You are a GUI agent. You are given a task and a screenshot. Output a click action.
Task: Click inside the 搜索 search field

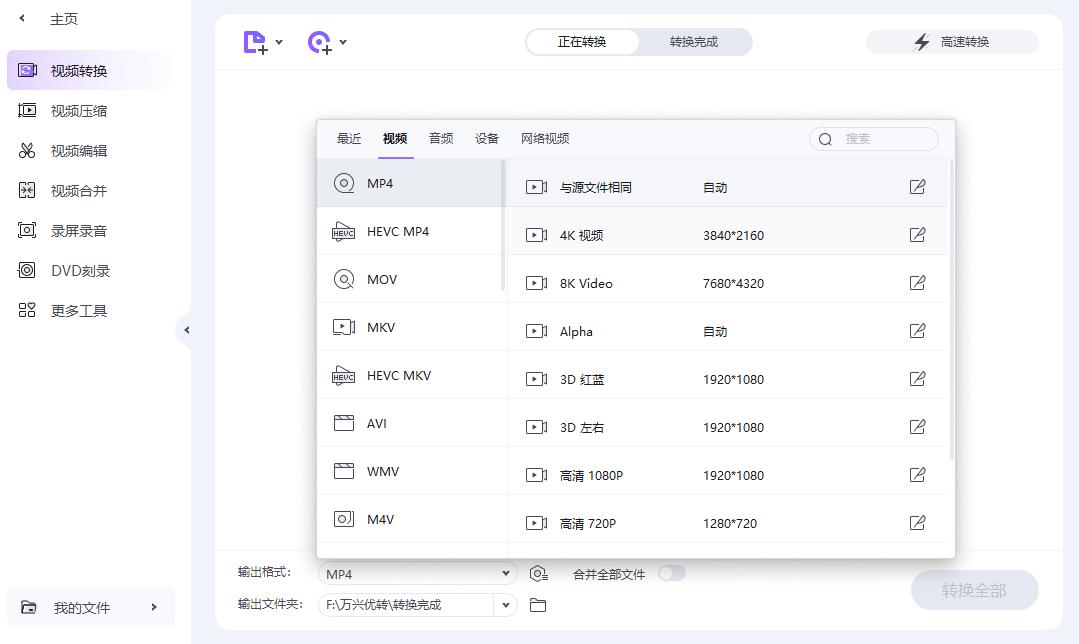tap(880, 138)
